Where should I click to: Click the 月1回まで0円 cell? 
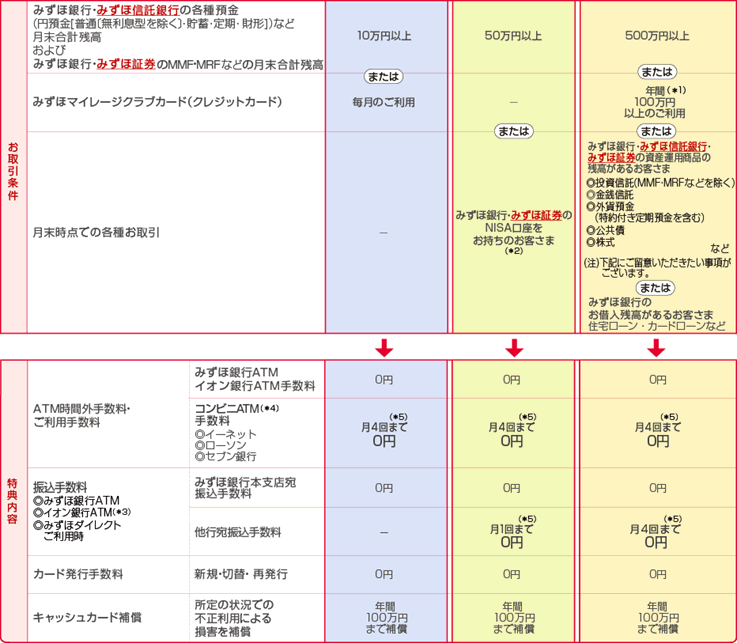(512, 532)
